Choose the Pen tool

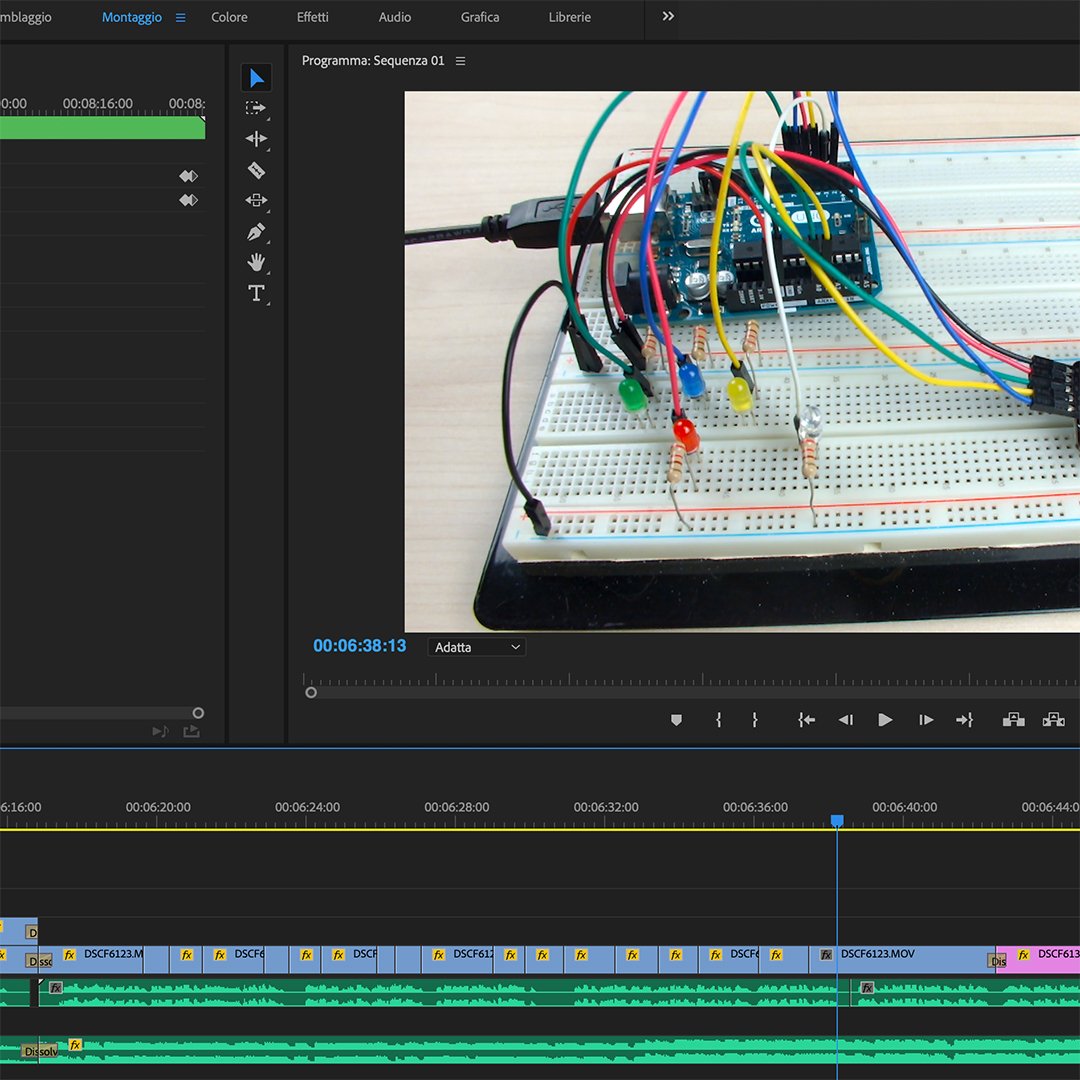[x=256, y=231]
